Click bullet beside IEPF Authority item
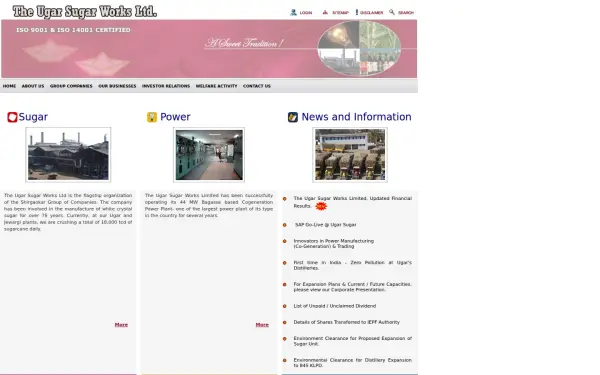Viewport: 600px width, 375px height. 285,322
